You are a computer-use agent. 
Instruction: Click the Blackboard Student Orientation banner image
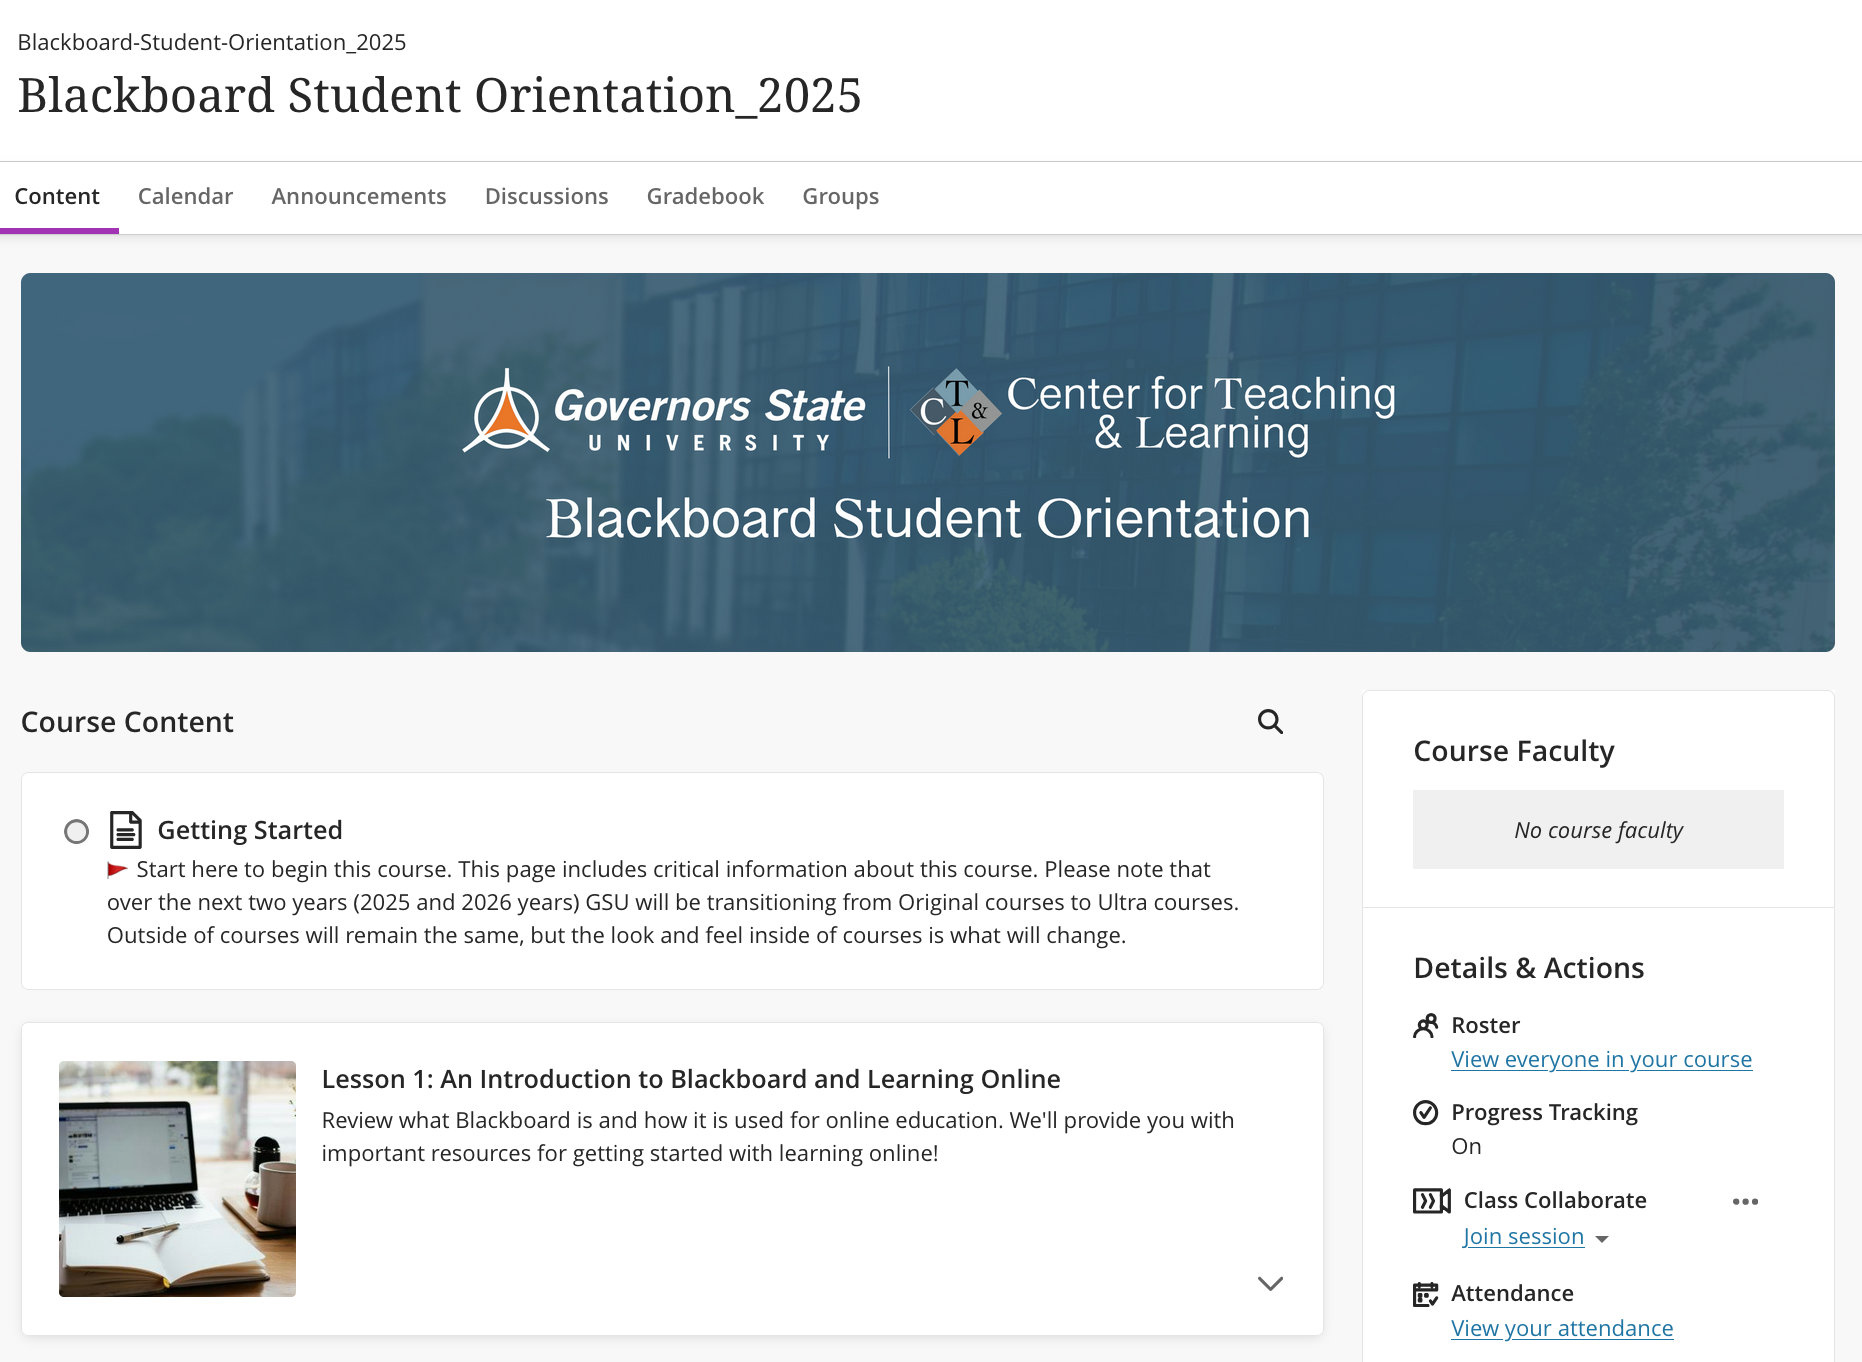tap(928, 462)
